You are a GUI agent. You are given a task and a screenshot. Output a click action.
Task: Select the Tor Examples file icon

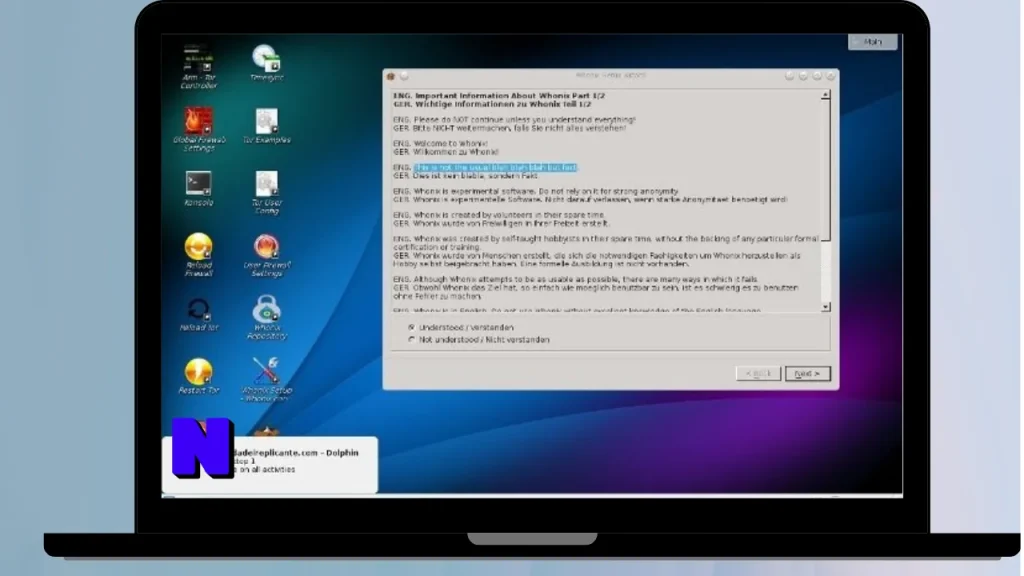(266, 126)
